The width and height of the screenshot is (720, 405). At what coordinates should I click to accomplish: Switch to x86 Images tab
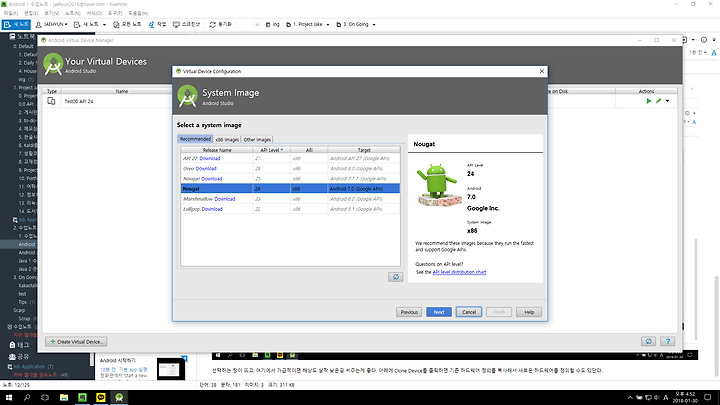coord(227,140)
